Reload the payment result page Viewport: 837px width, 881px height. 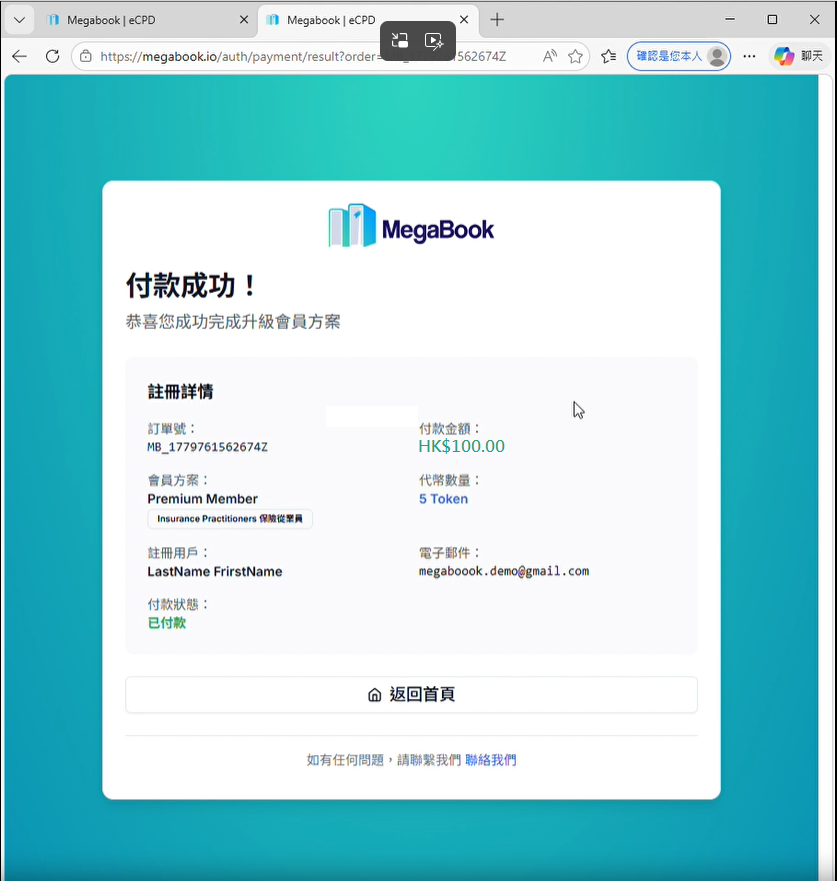click(x=52, y=56)
